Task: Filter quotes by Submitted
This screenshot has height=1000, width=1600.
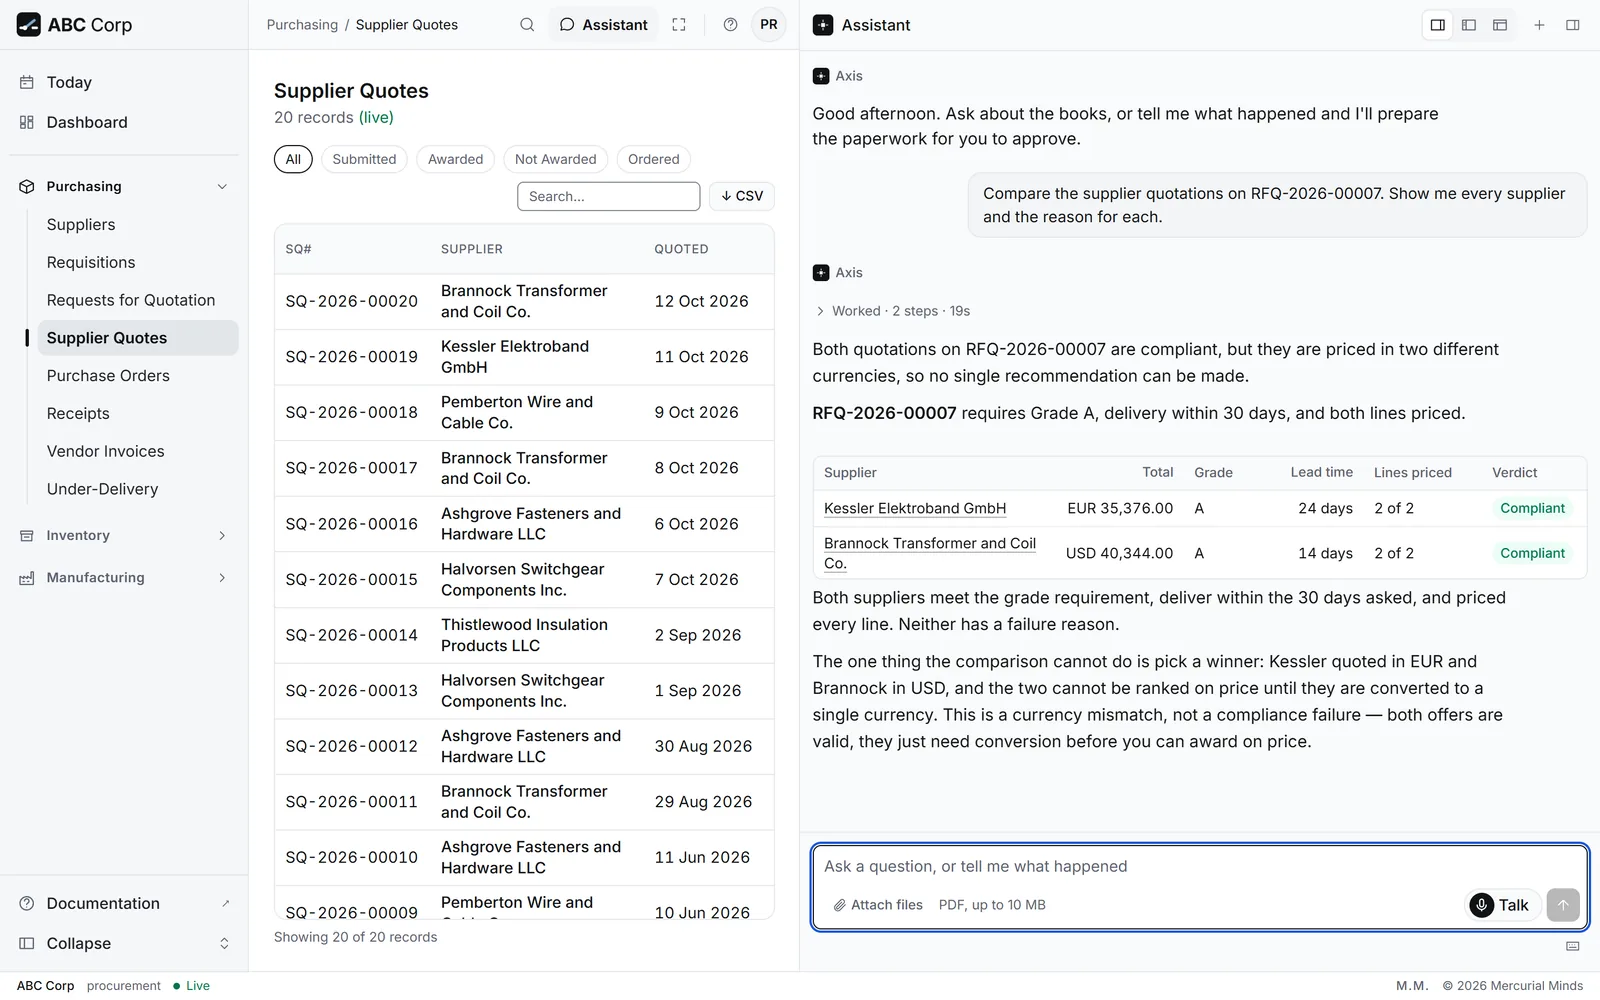Action: pyautogui.click(x=364, y=159)
